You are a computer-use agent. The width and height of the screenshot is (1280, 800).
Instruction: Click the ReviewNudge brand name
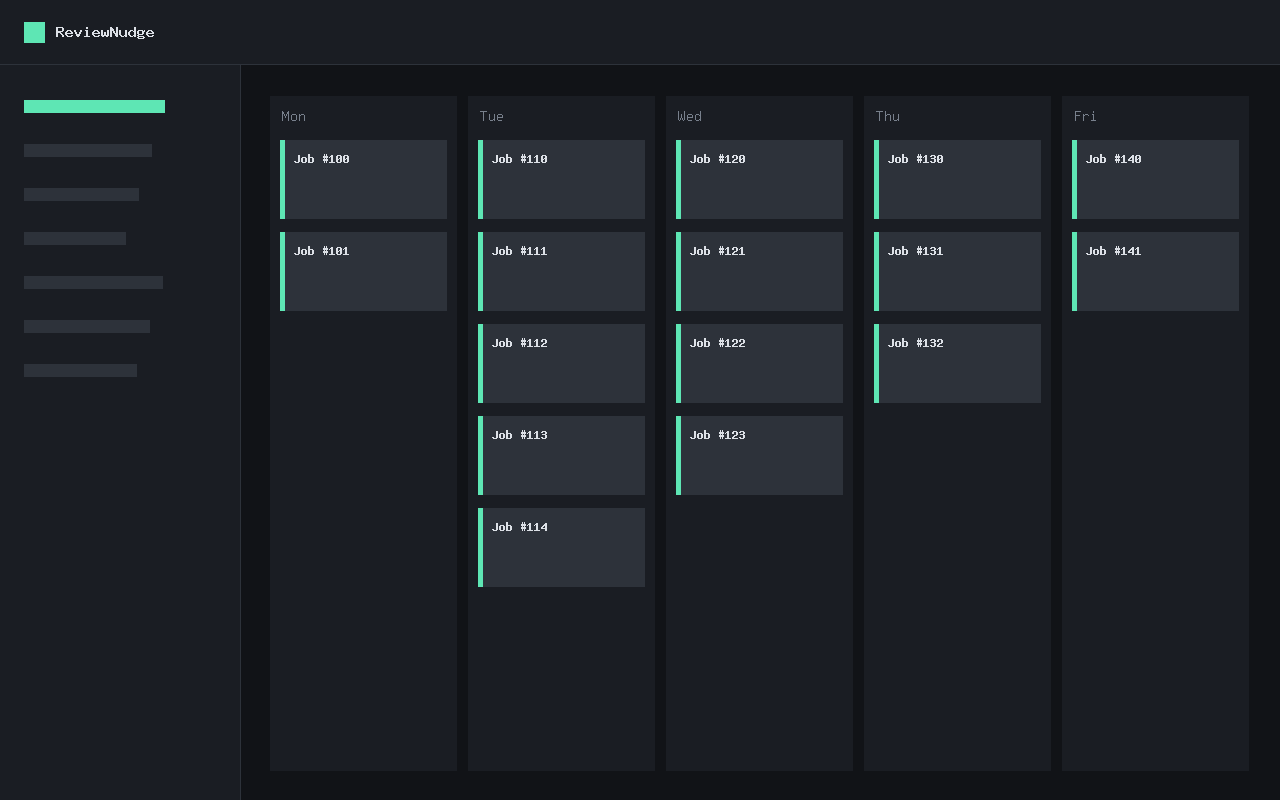tap(105, 33)
